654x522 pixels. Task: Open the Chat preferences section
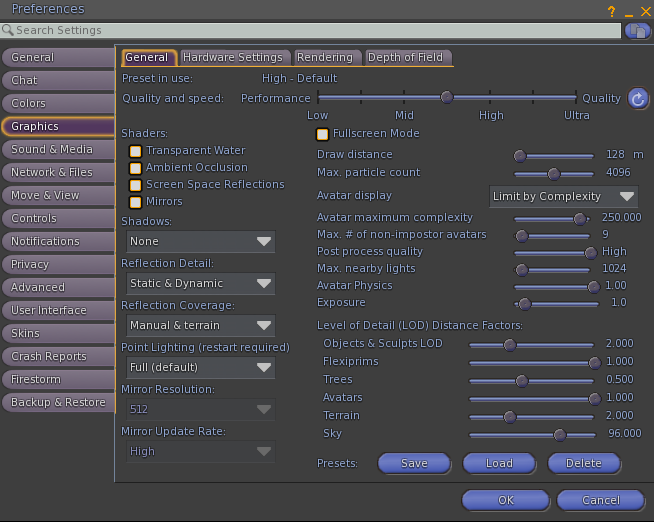(58, 80)
